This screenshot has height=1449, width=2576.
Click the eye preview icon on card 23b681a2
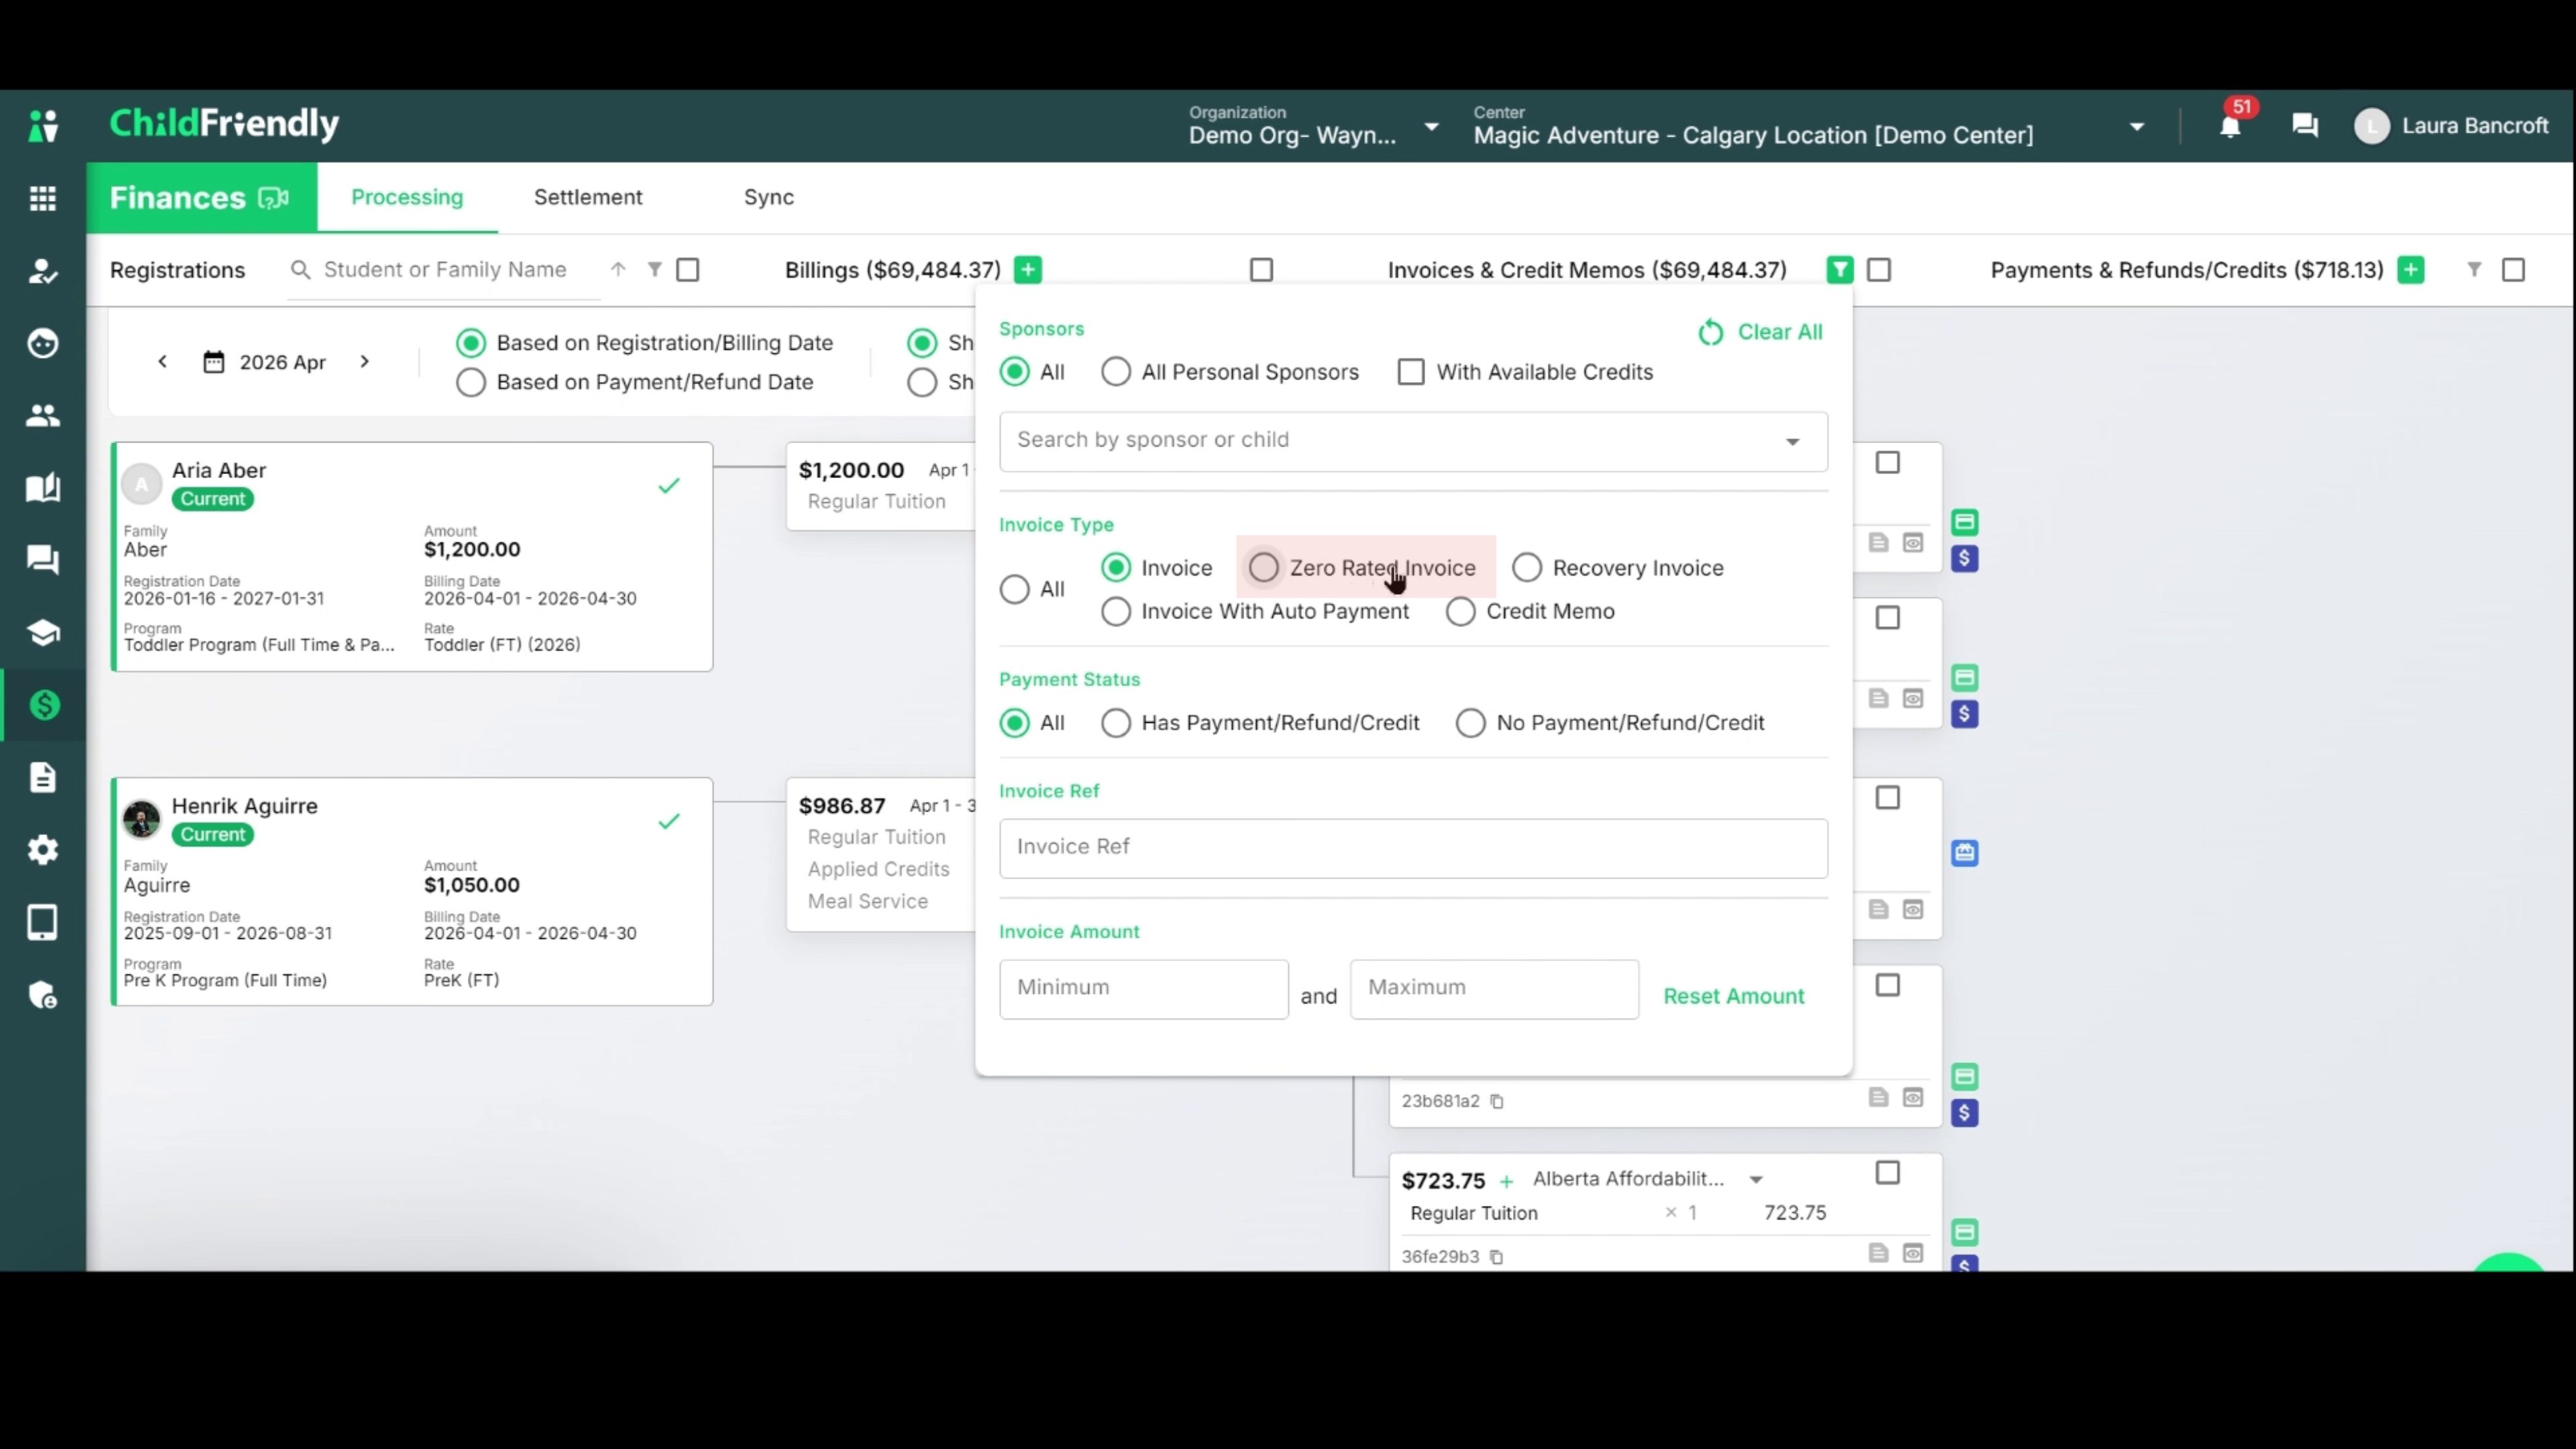[x=1913, y=1098]
